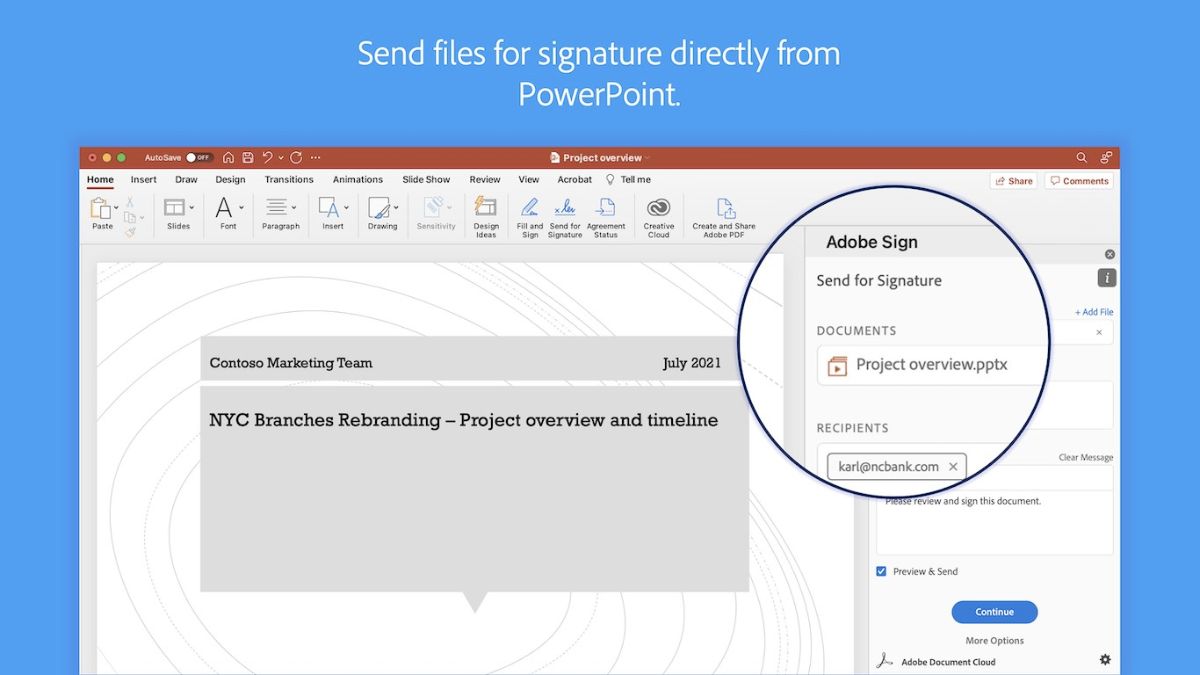Open the Drawing tools icon

click(378, 208)
